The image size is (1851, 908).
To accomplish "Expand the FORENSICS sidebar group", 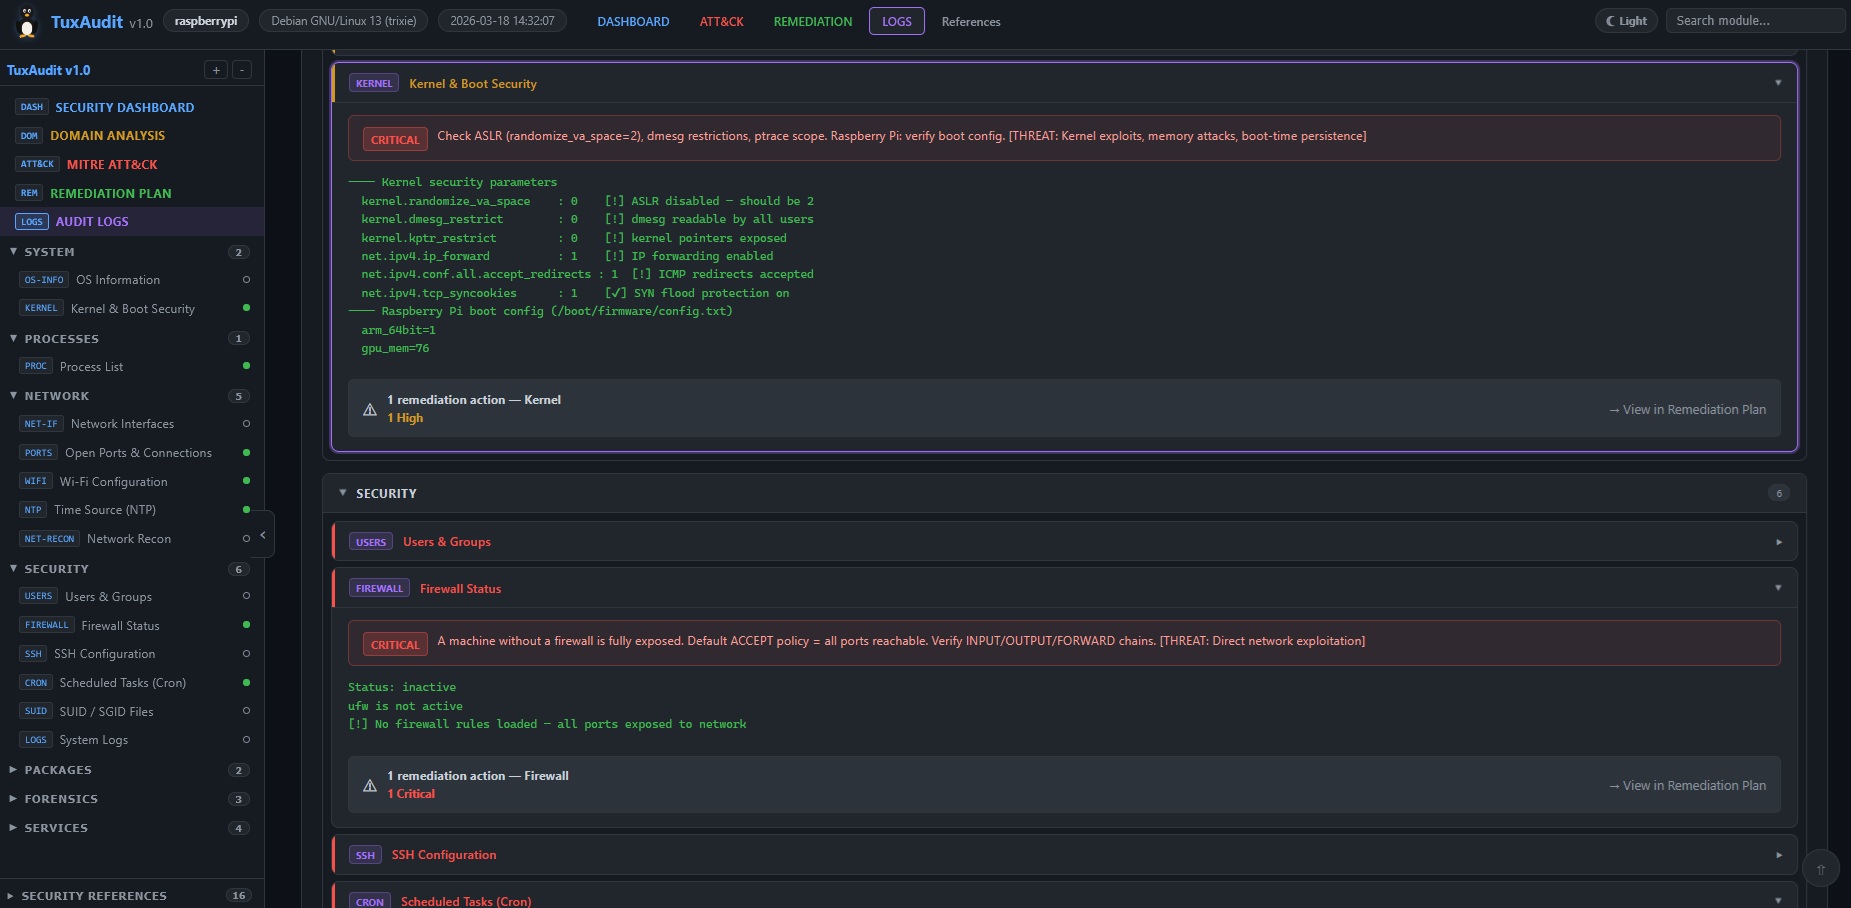I will tap(14, 799).
